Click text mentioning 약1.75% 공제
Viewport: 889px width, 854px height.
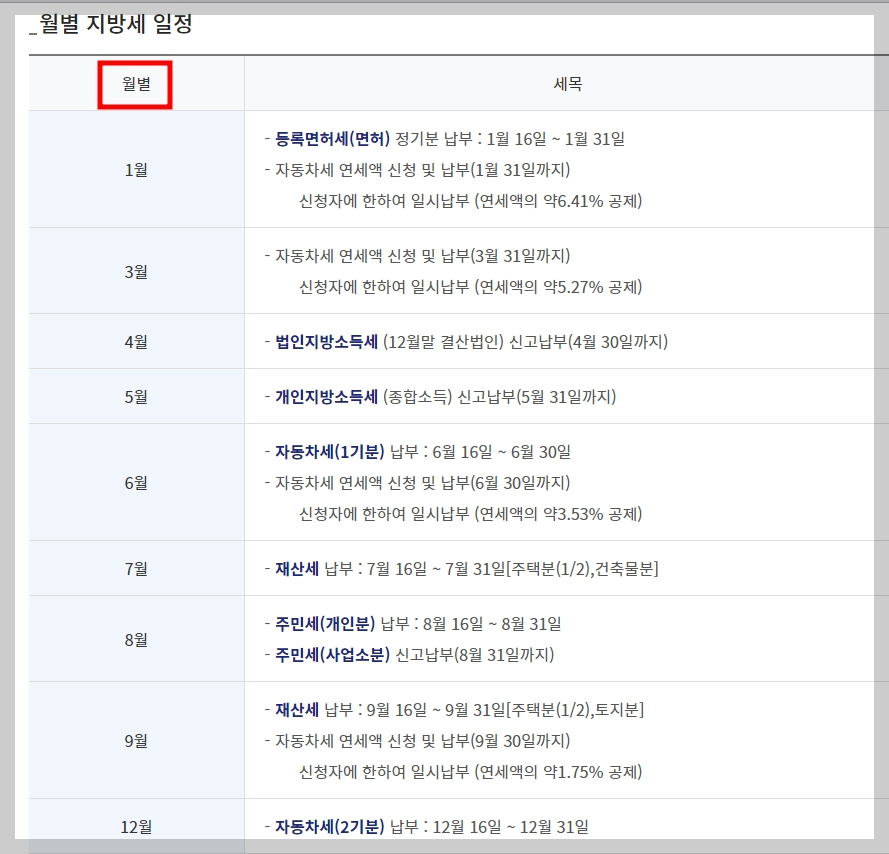click(471, 772)
